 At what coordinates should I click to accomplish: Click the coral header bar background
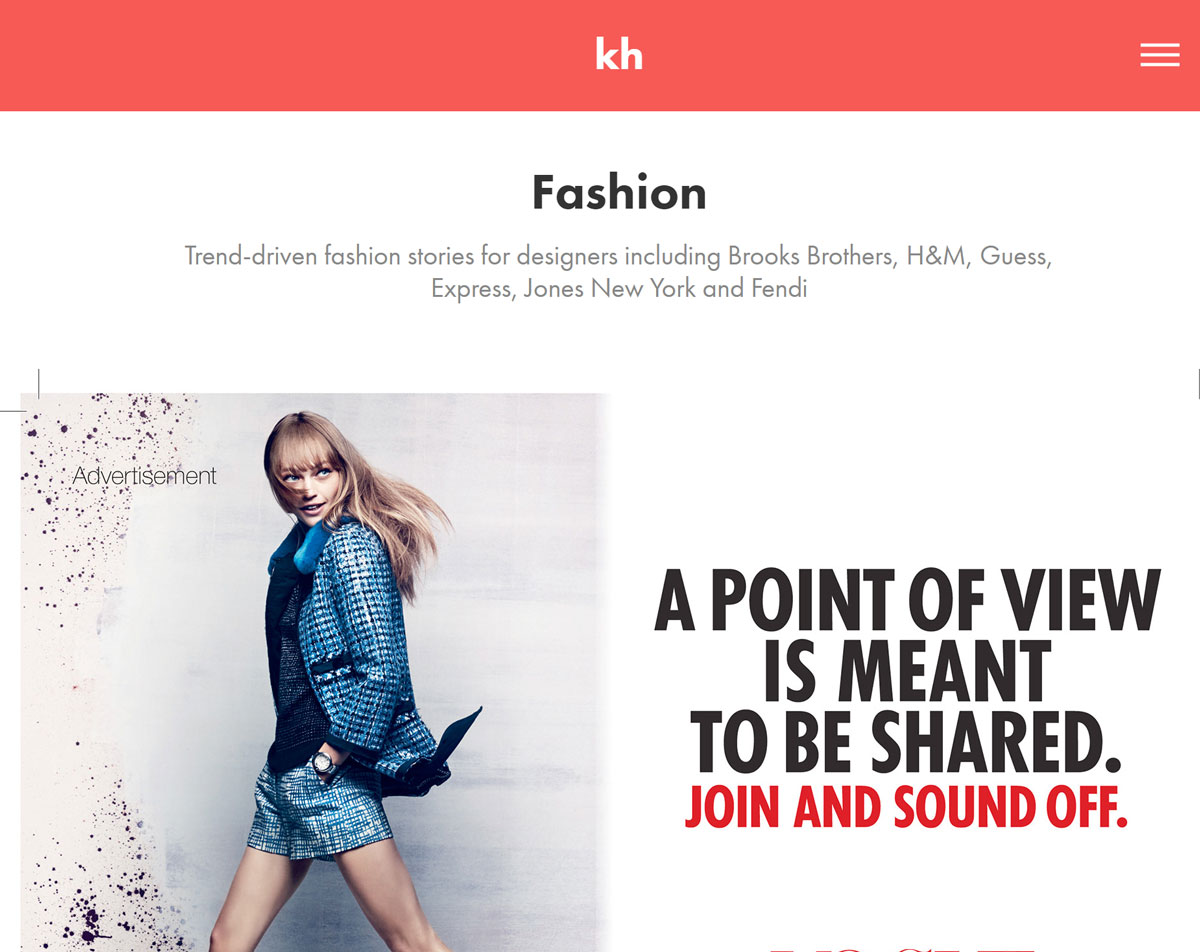pos(300,55)
